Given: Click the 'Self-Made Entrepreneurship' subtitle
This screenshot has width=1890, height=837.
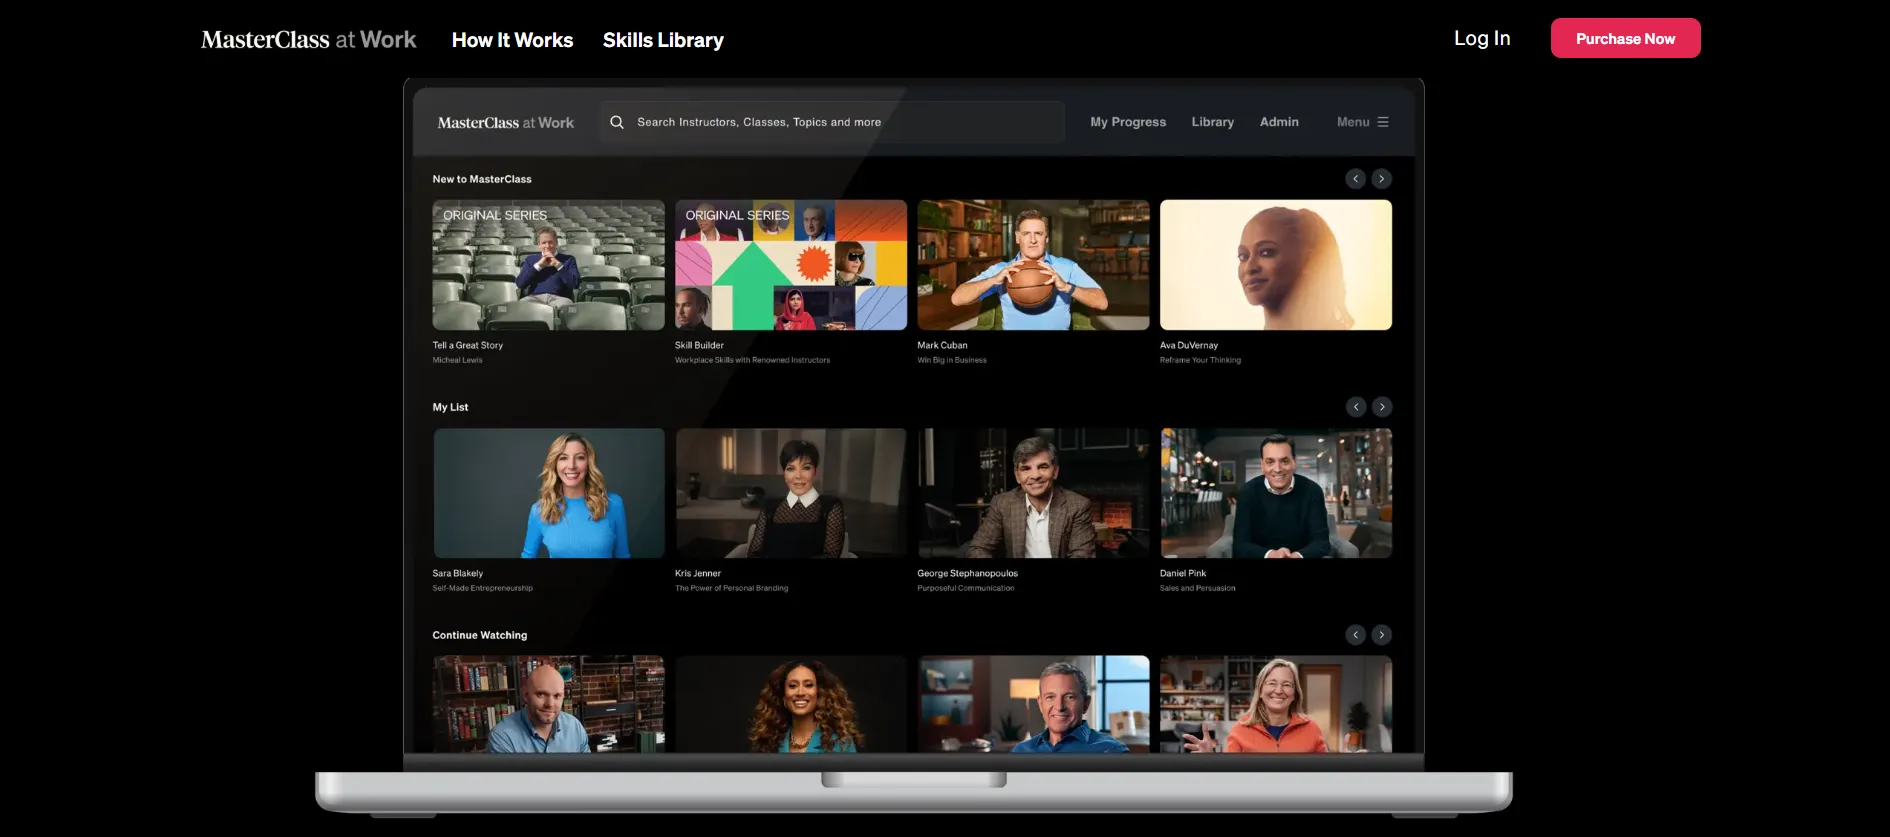Looking at the screenshot, I should 482,588.
